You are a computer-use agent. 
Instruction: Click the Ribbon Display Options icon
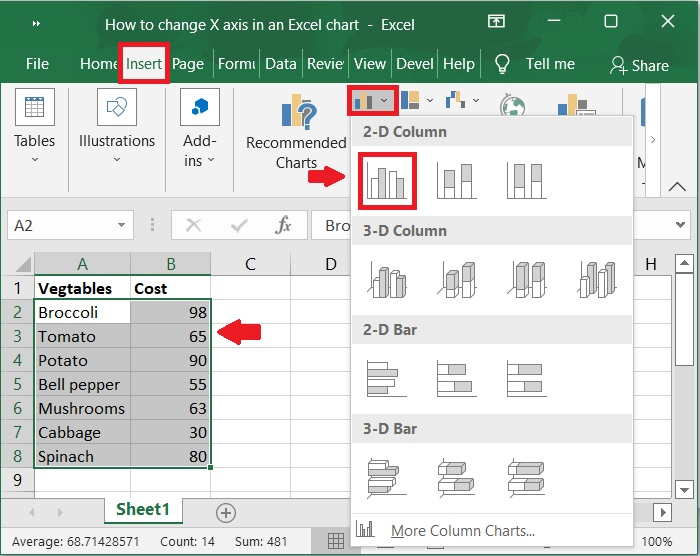click(x=496, y=21)
